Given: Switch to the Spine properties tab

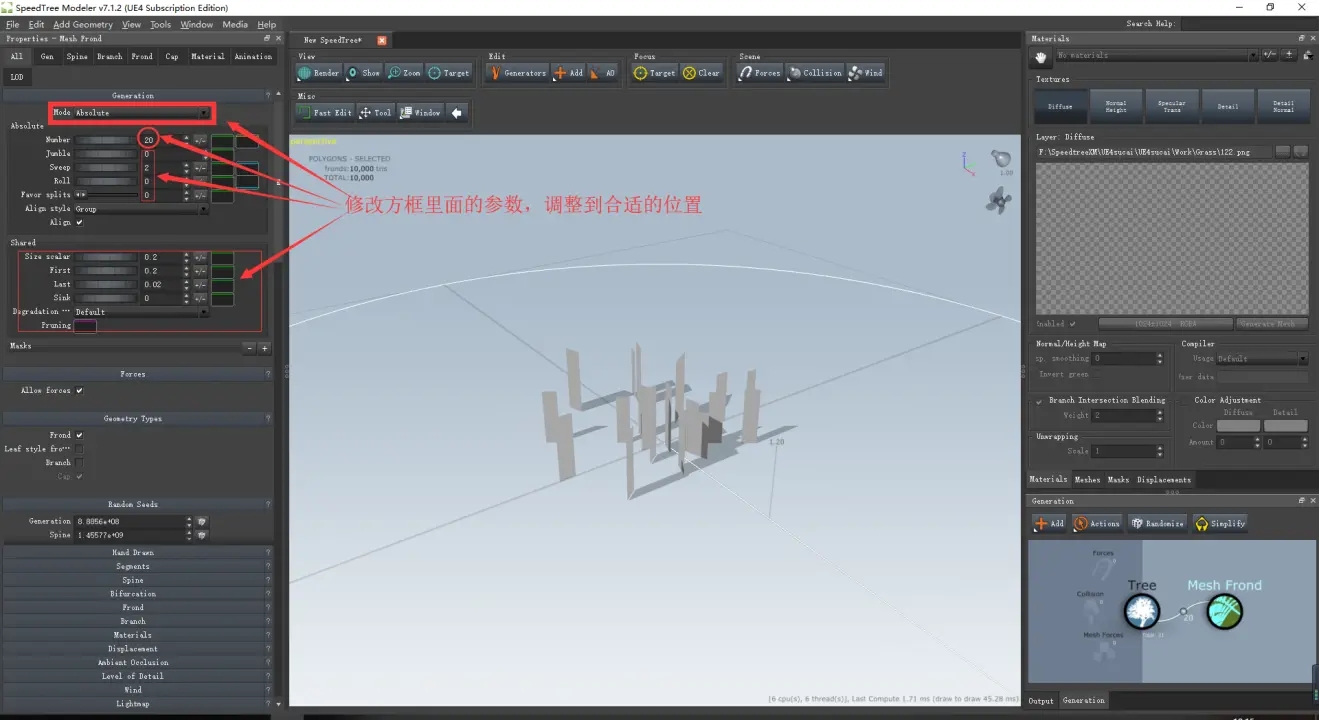Looking at the screenshot, I should click(77, 57).
